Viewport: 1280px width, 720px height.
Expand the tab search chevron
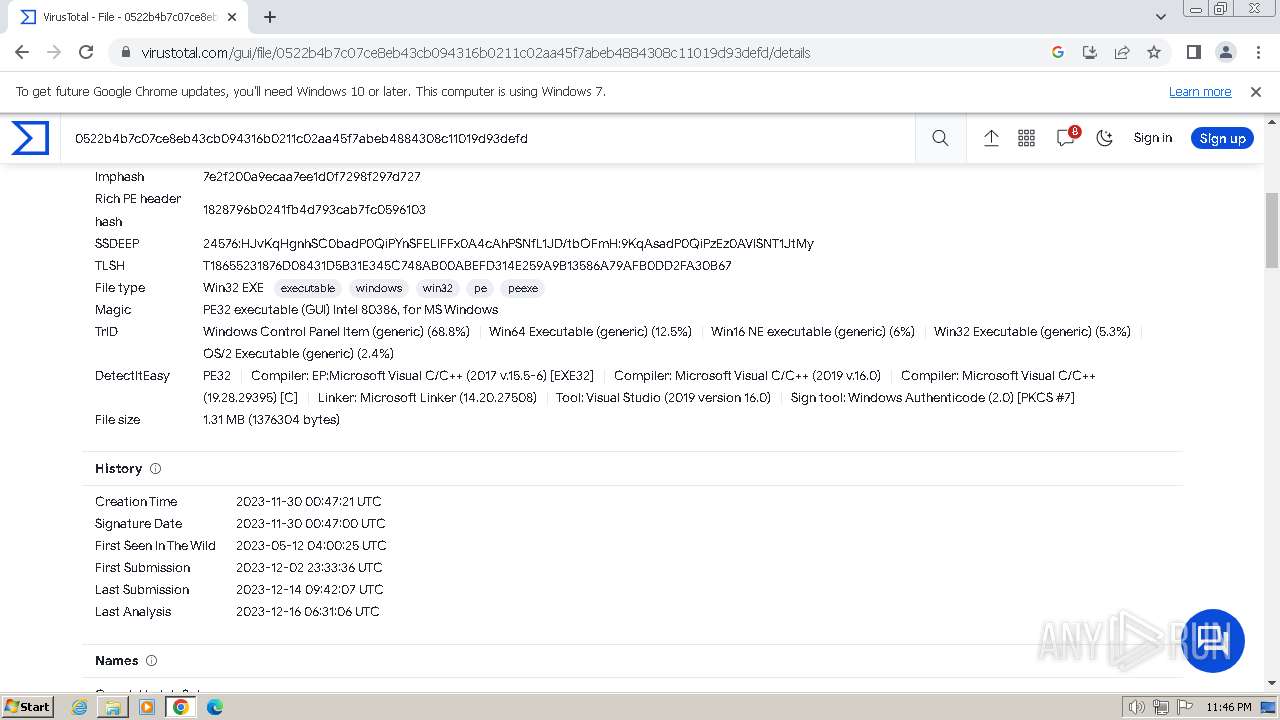1160,16
